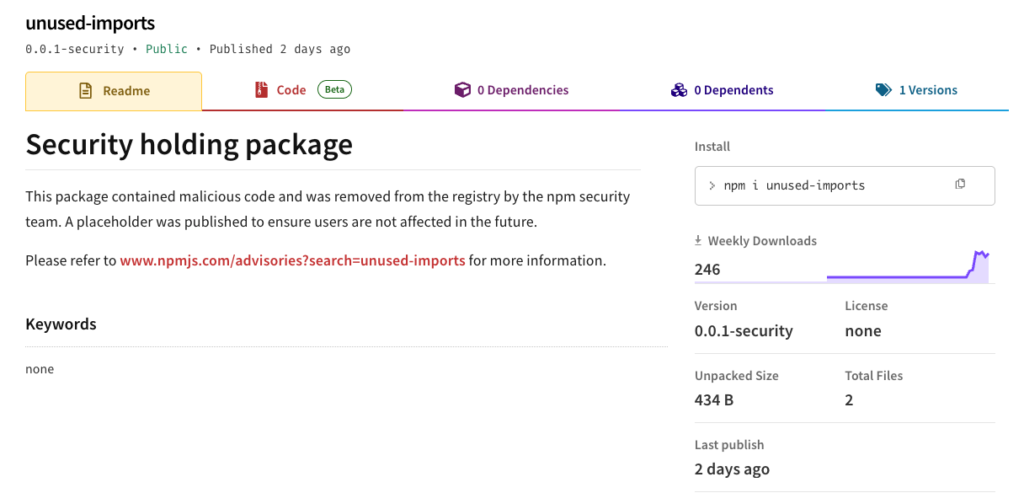Click the 'Security holding package' heading
Screen dimensions: 1024x493
(189, 145)
